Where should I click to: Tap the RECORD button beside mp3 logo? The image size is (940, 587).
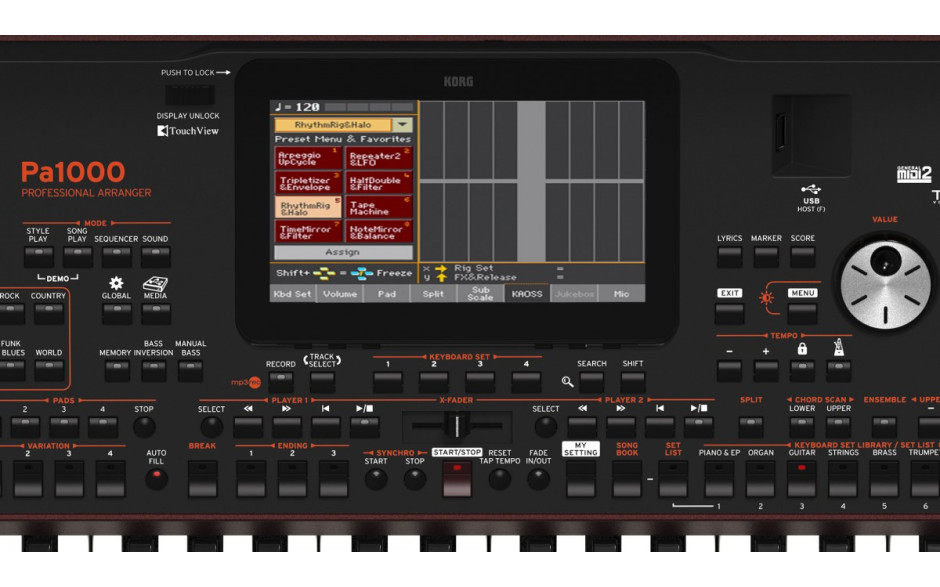(x=281, y=381)
